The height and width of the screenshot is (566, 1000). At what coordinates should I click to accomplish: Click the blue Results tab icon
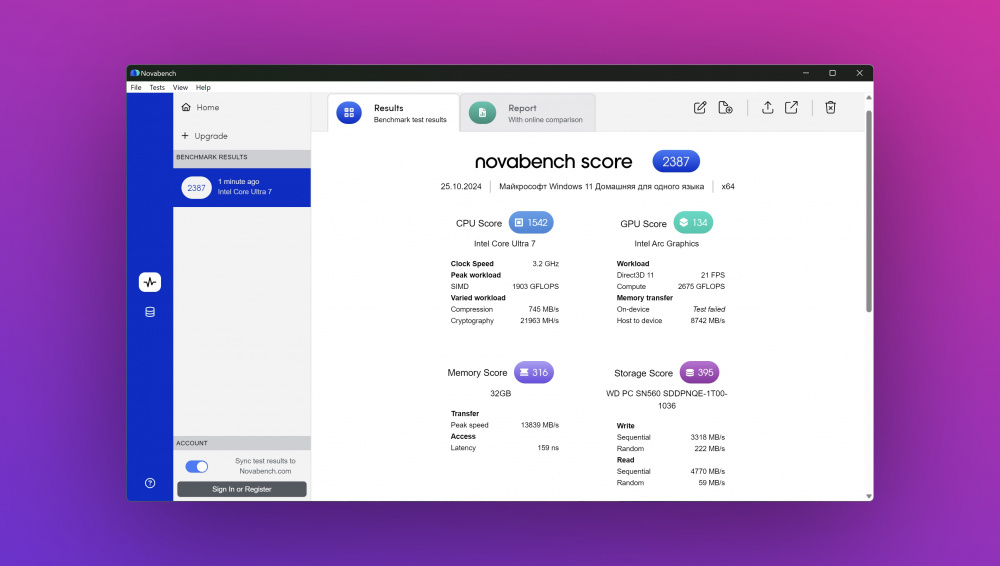coord(349,113)
